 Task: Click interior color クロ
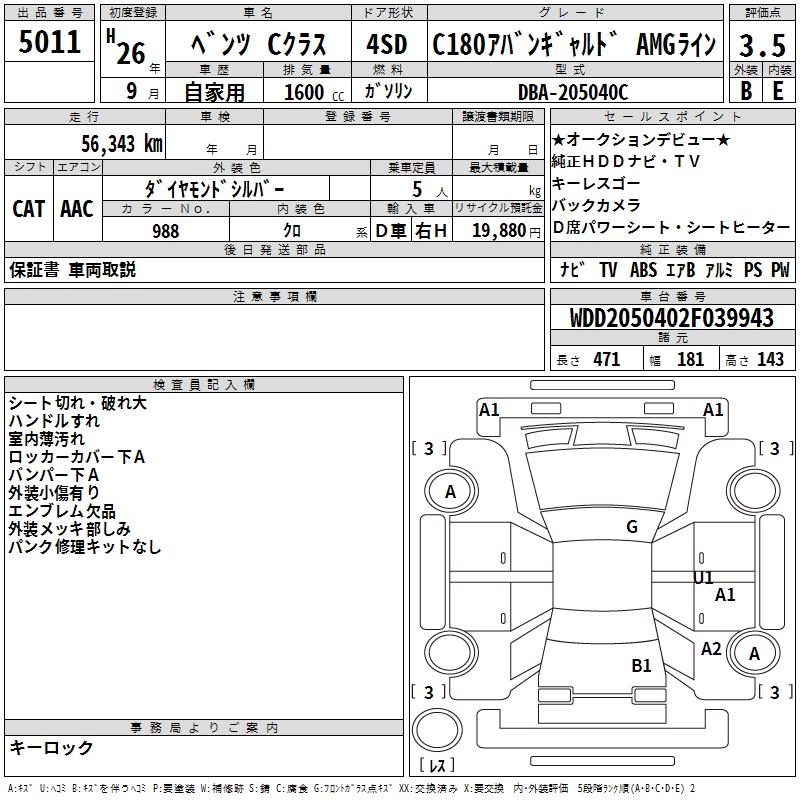(292, 231)
